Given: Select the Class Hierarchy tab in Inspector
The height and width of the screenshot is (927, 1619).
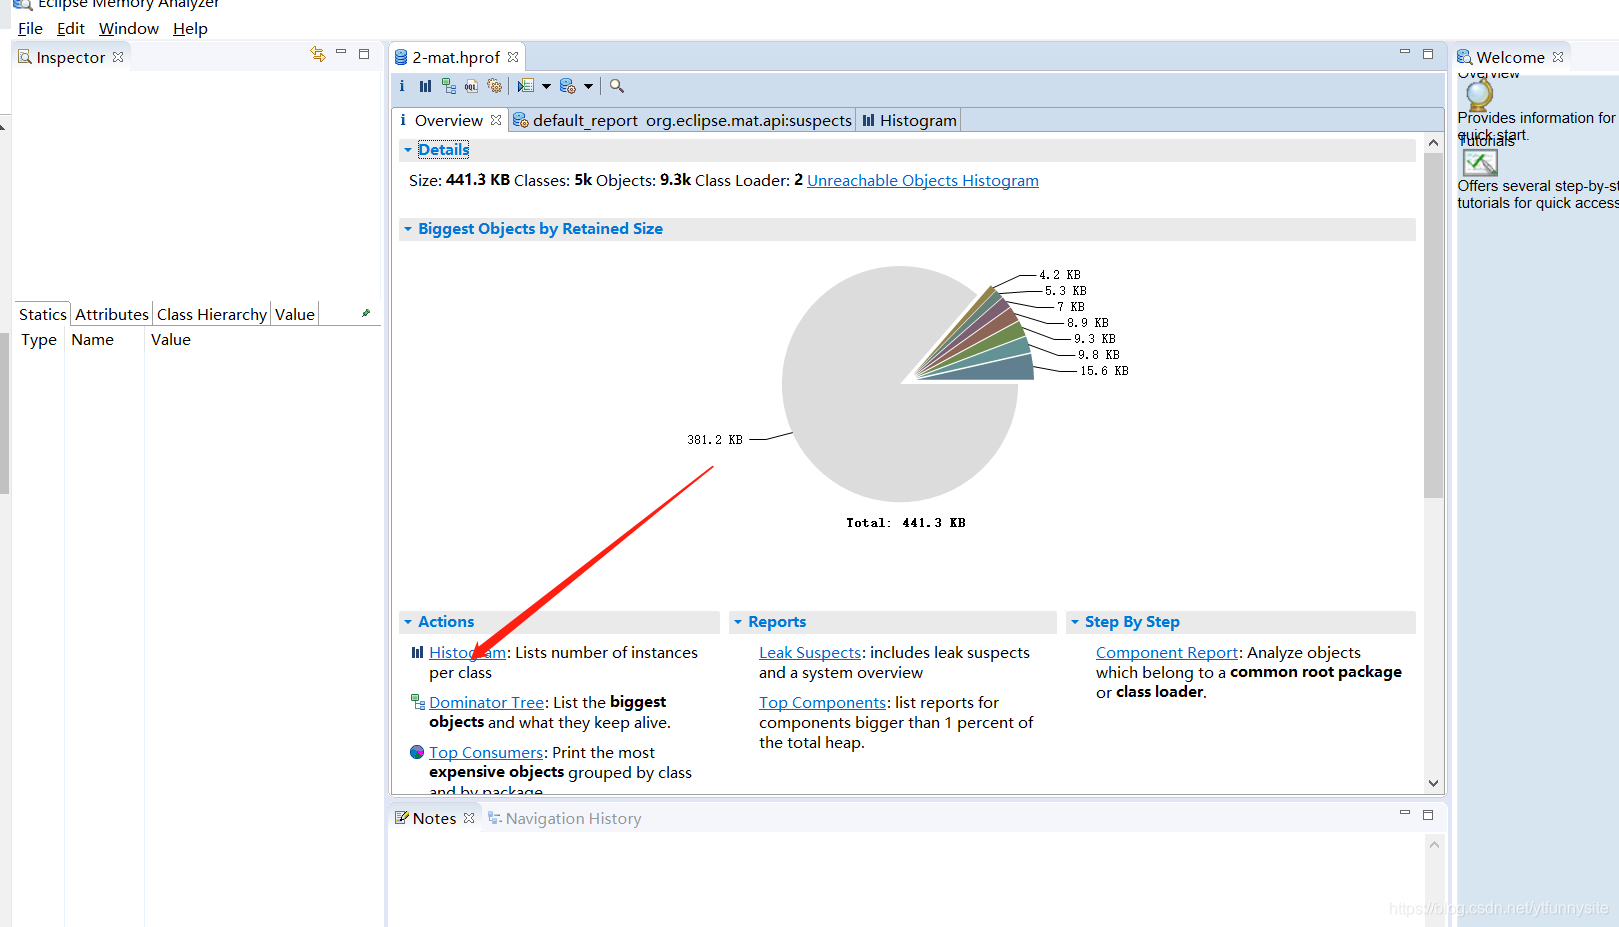Looking at the screenshot, I should coord(212,314).
